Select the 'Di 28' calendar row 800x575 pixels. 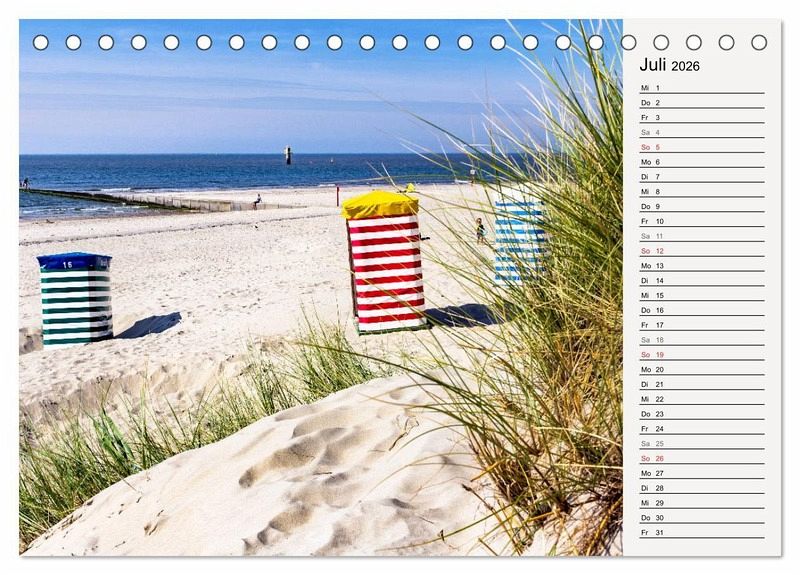coord(702,487)
